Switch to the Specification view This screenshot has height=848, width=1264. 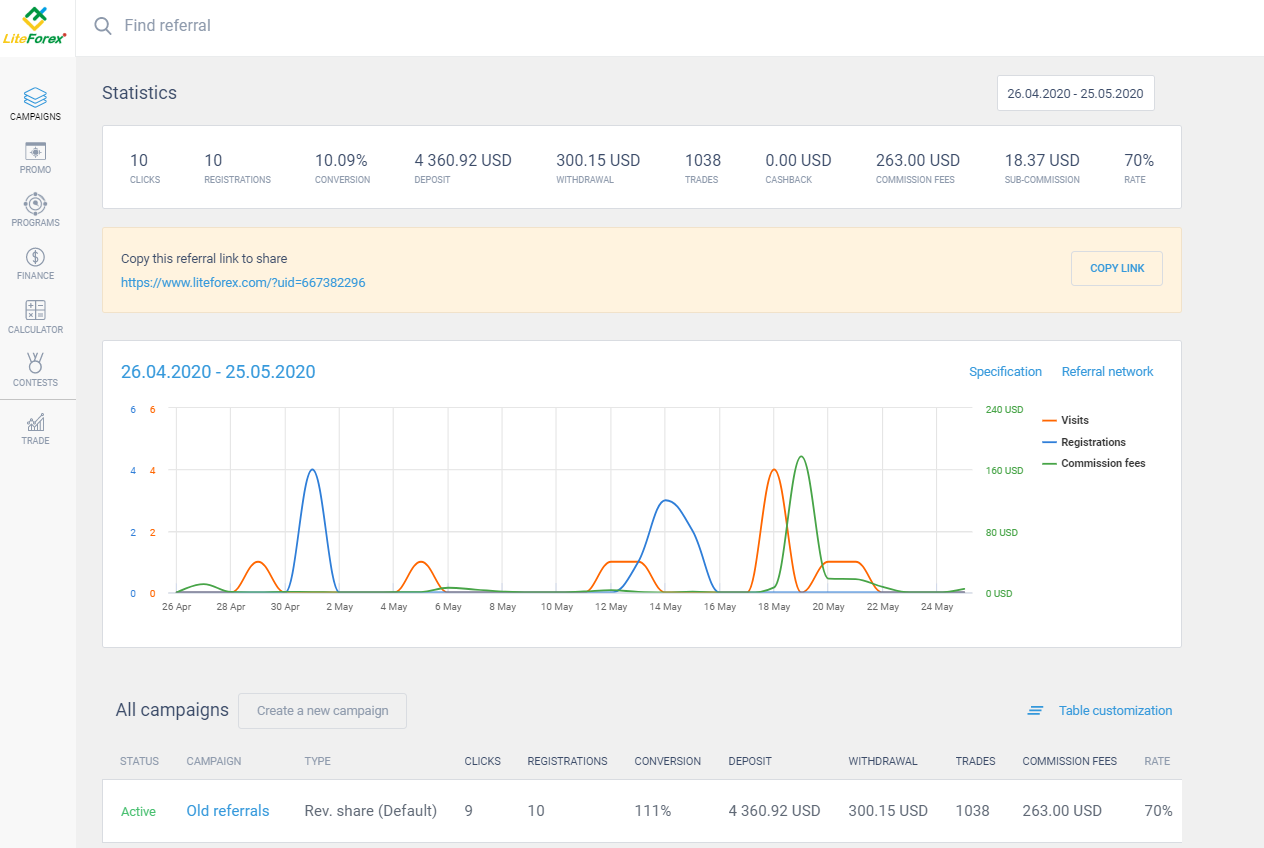click(1005, 372)
